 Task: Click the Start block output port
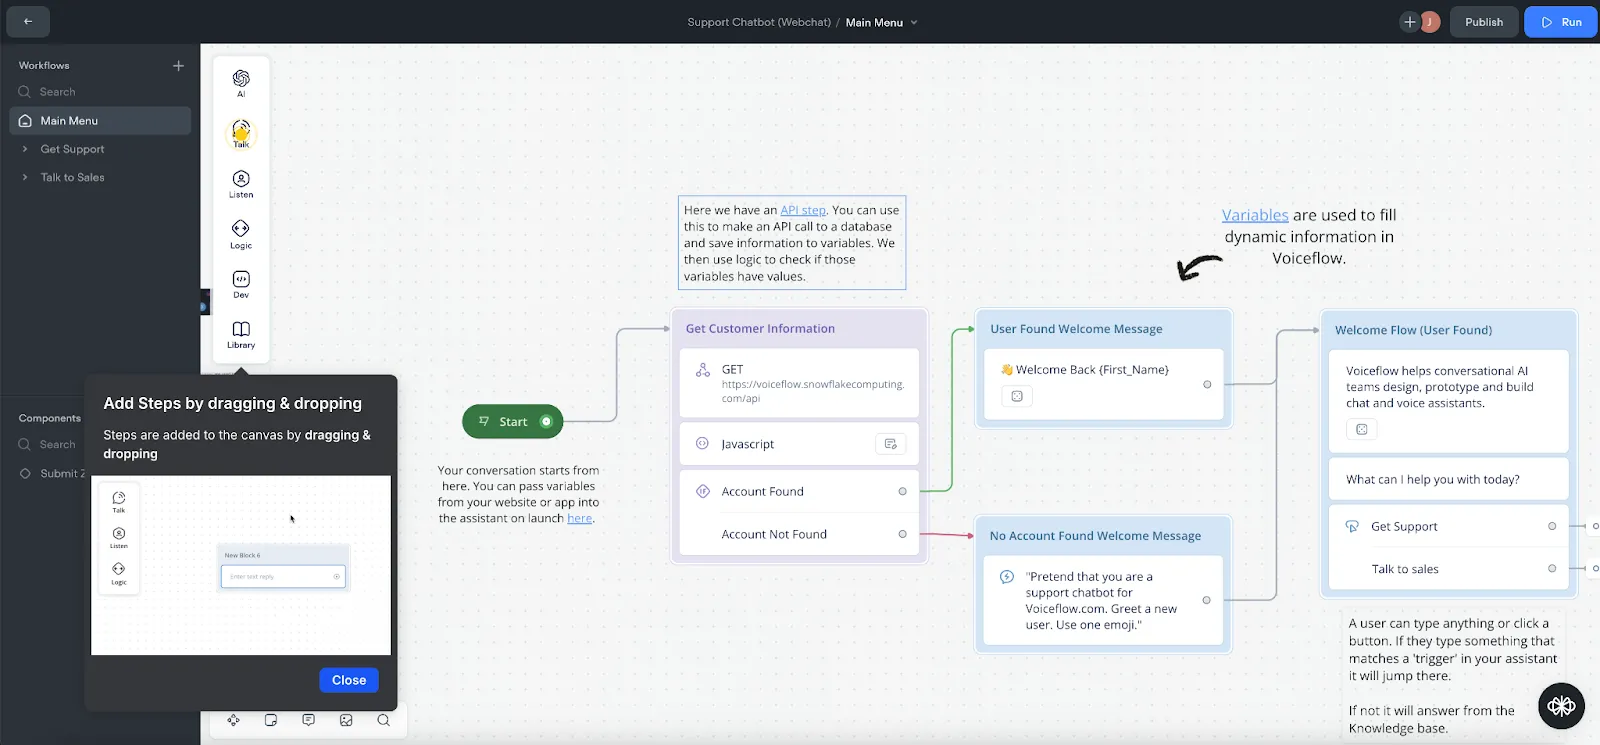point(546,421)
